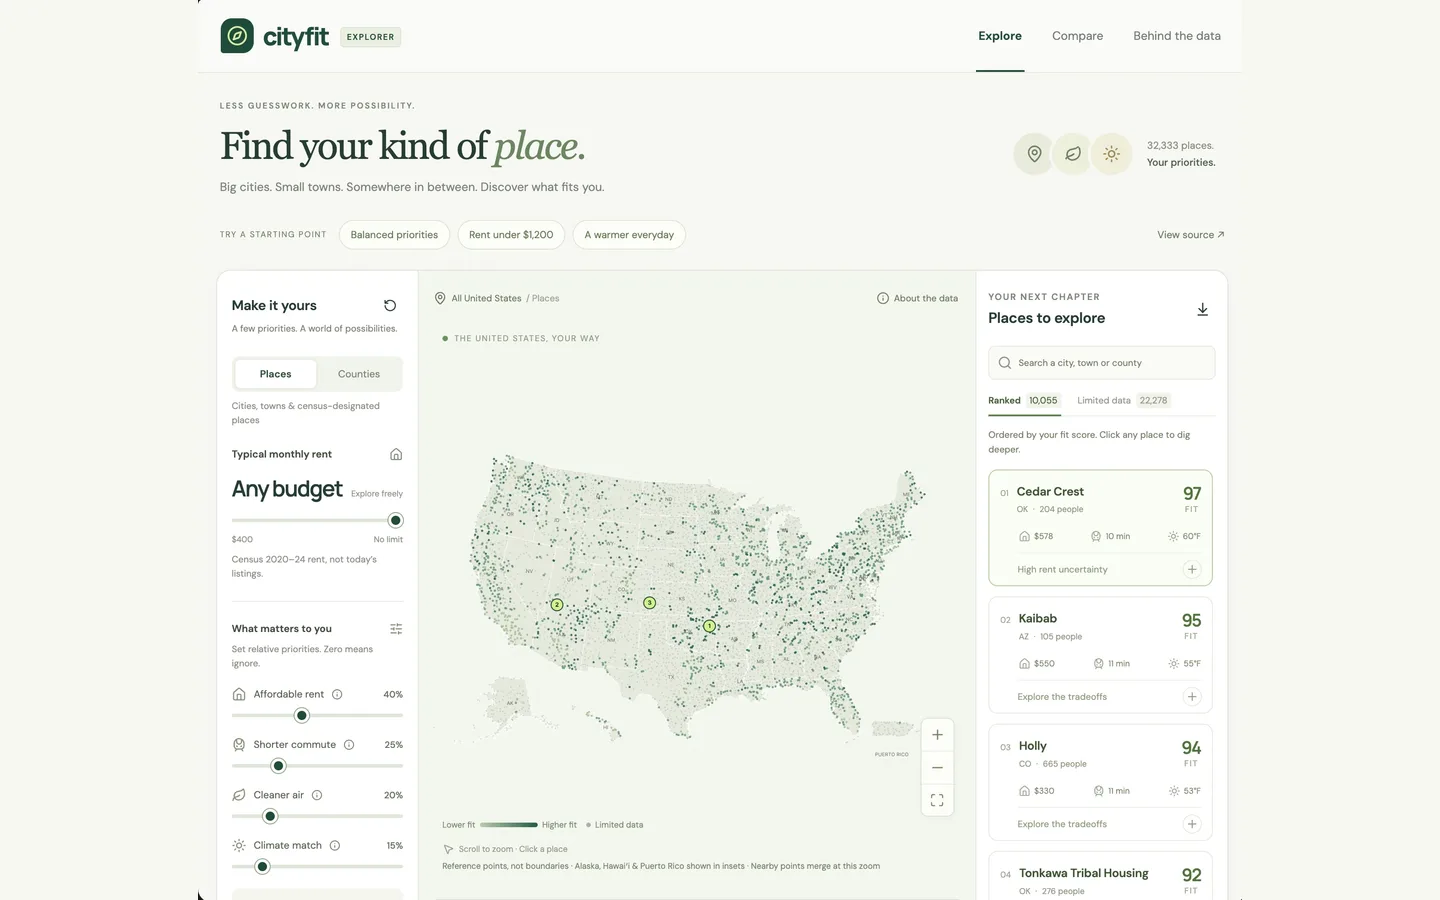Image resolution: width=1440 pixels, height=900 pixels.
Task: Open Behind the data page
Action: (x=1177, y=36)
